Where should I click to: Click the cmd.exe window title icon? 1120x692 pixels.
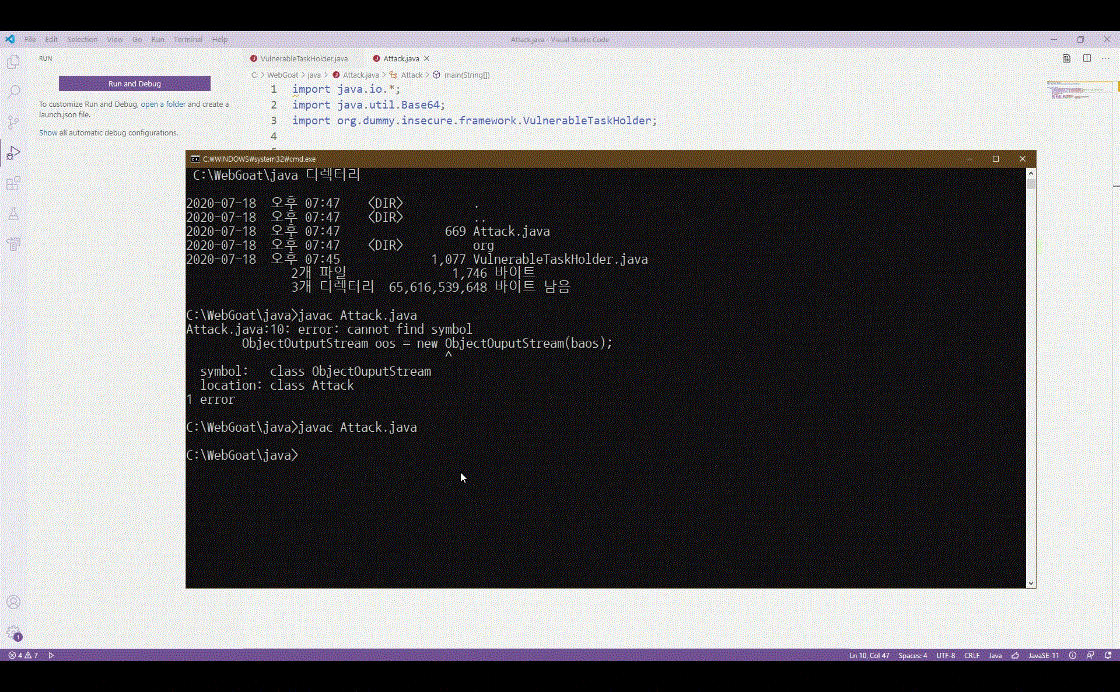point(194,159)
